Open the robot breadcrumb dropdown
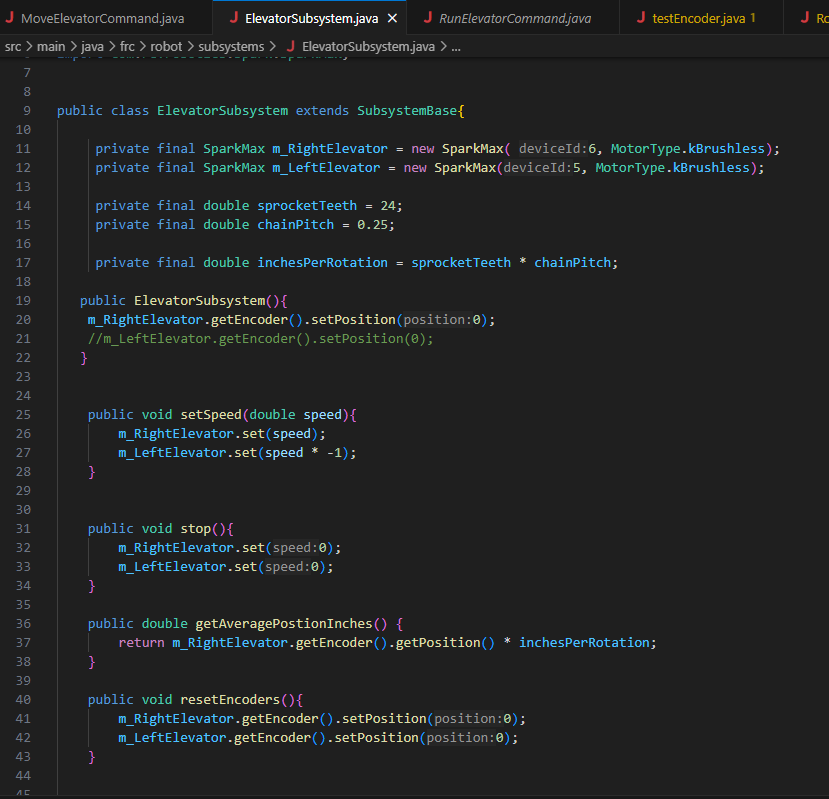This screenshot has height=799, width=829. [x=166, y=45]
